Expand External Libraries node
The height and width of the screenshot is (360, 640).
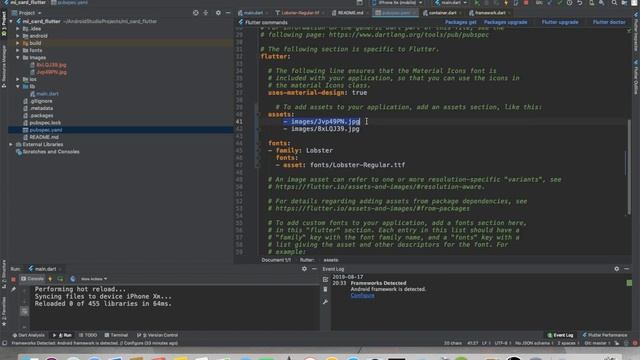[x=11, y=144]
